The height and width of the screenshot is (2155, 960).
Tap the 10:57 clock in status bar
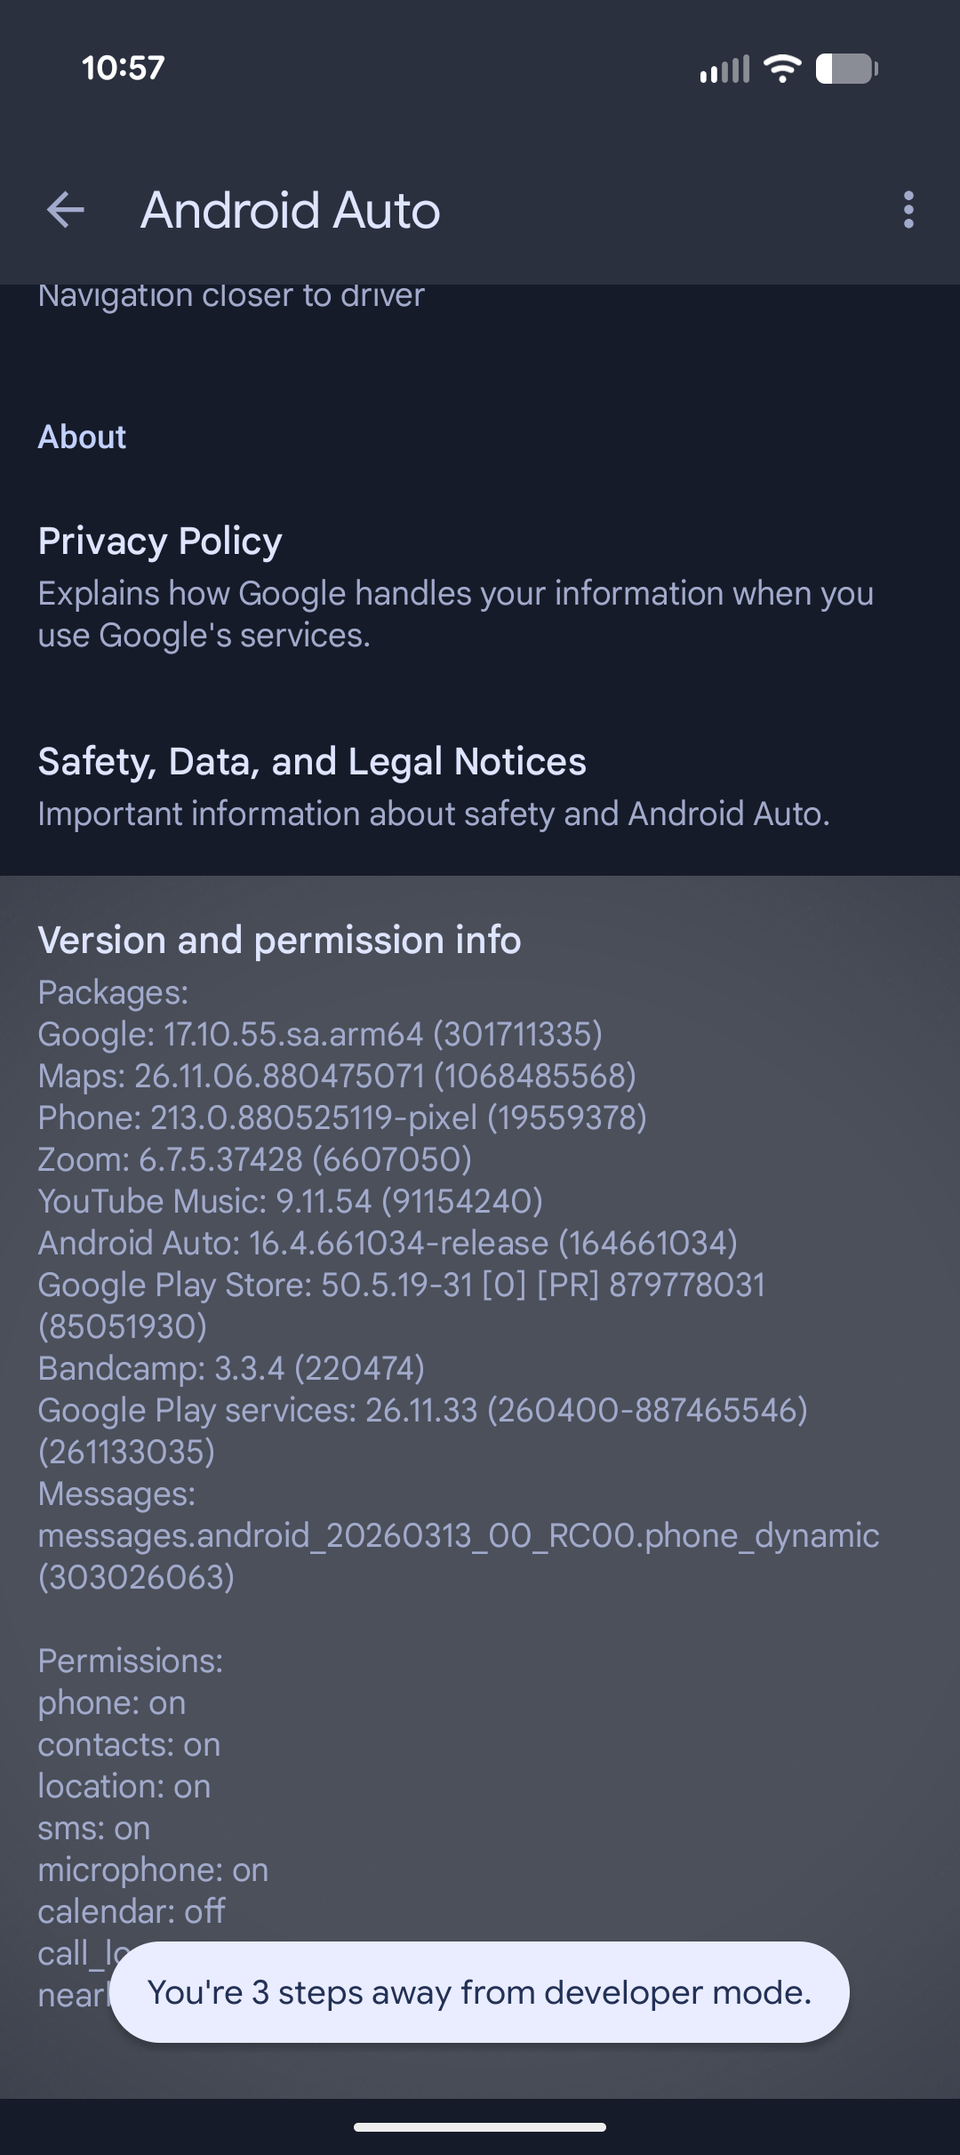tap(123, 68)
